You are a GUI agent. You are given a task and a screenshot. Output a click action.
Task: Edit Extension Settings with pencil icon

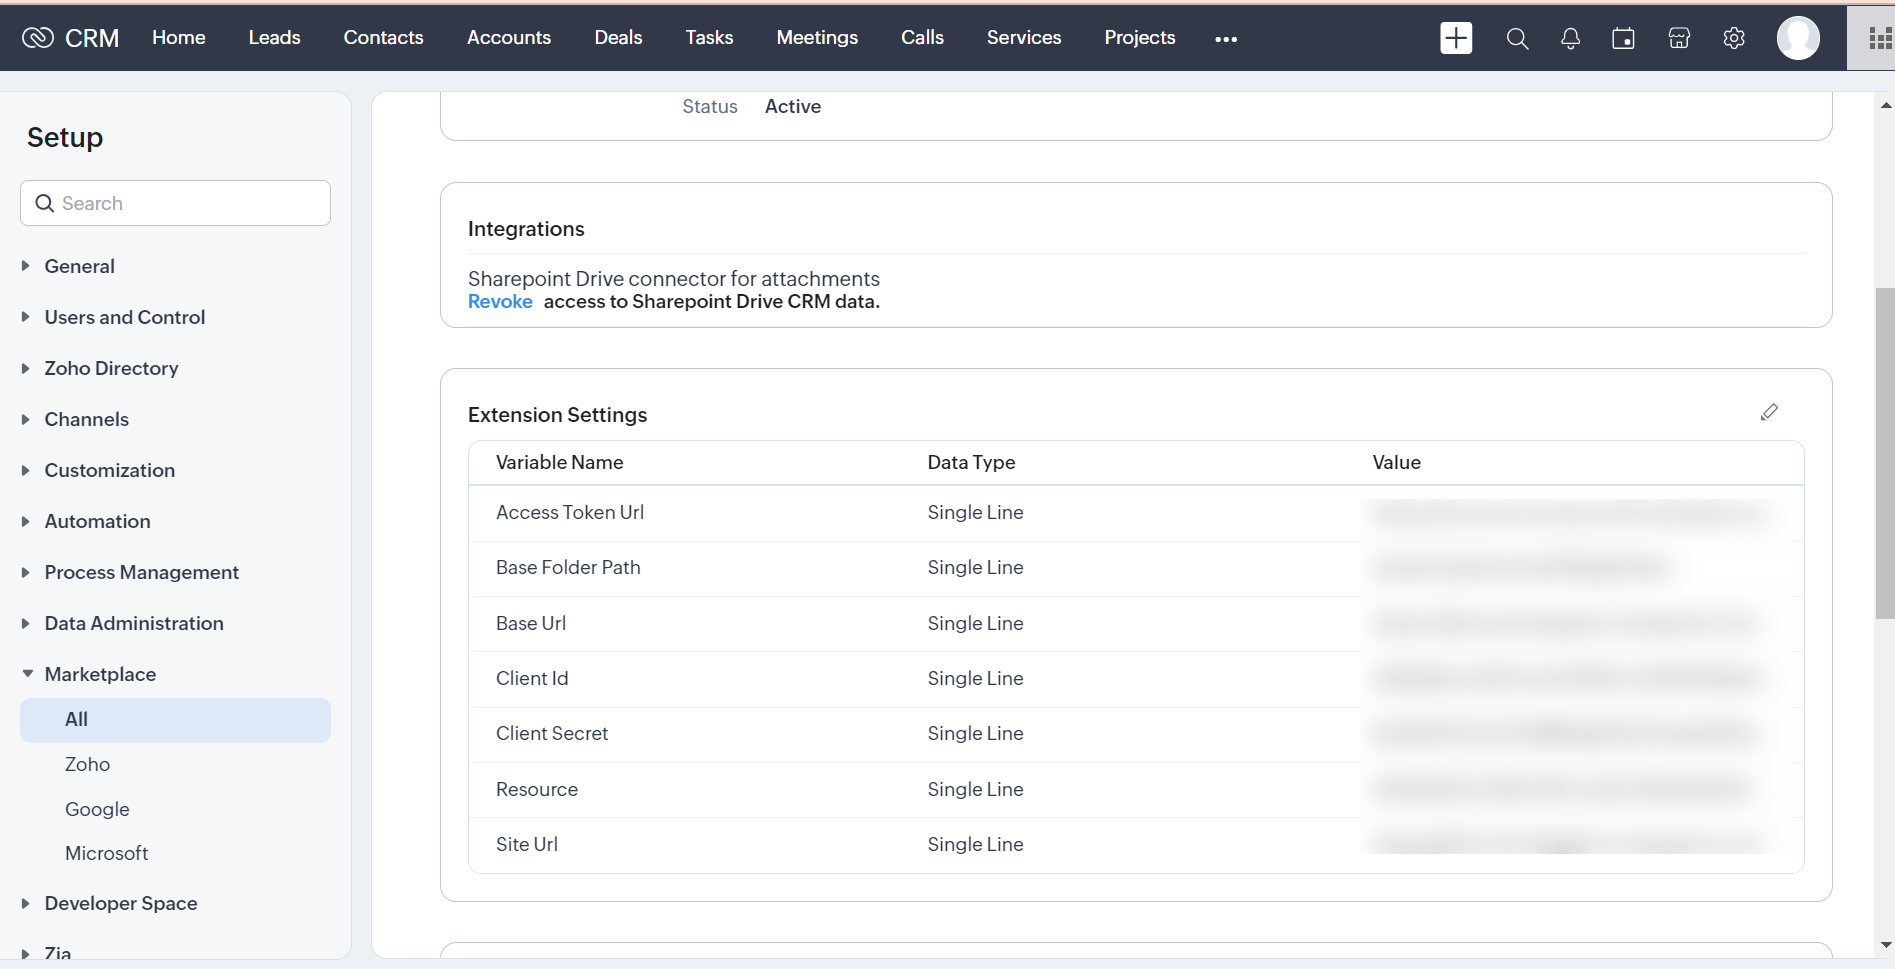[x=1769, y=412]
